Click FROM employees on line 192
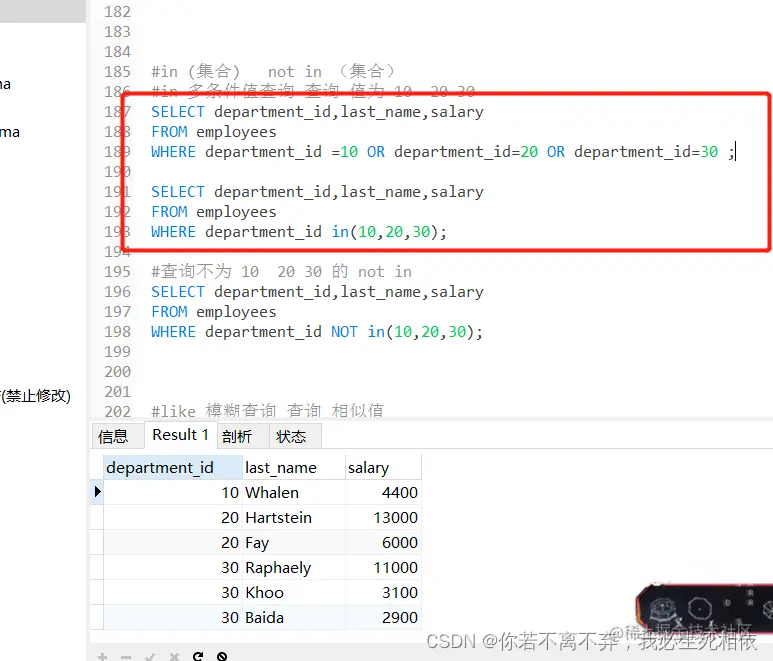This screenshot has height=661, width=773. pyautogui.click(x=213, y=212)
